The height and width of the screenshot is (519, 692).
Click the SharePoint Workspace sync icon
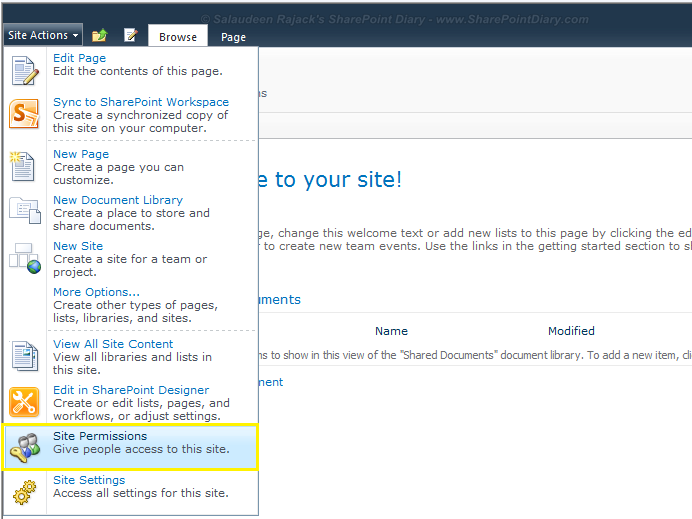click(x=24, y=114)
